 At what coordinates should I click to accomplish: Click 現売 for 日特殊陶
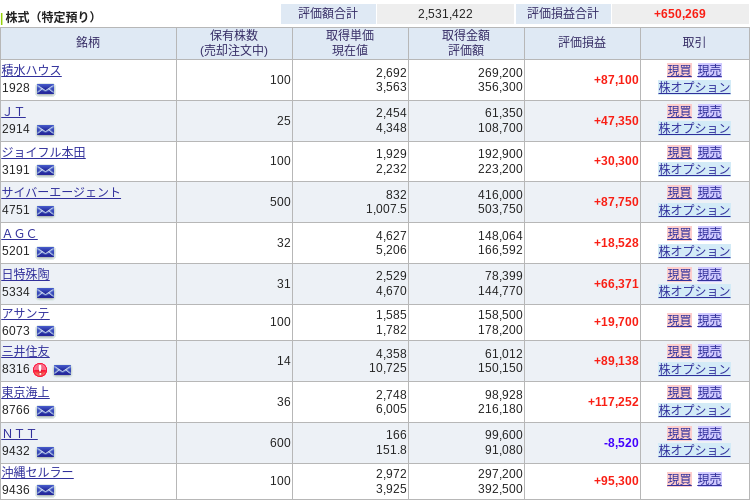coord(709,275)
